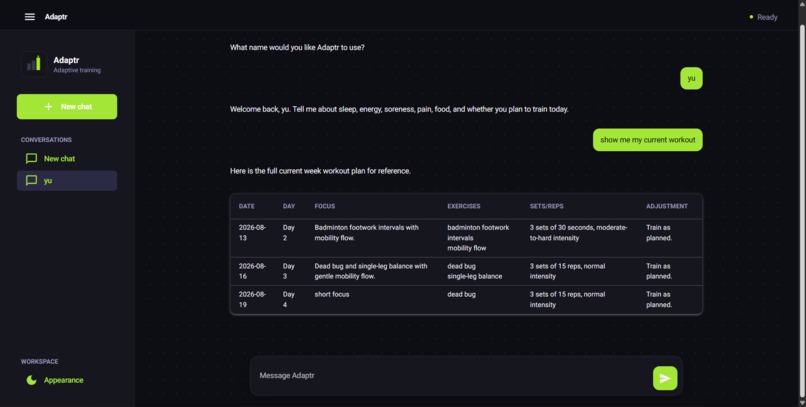Click 'single-leg balance' exercise text
Viewport: 806px width, 407px height.
click(x=474, y=276)
